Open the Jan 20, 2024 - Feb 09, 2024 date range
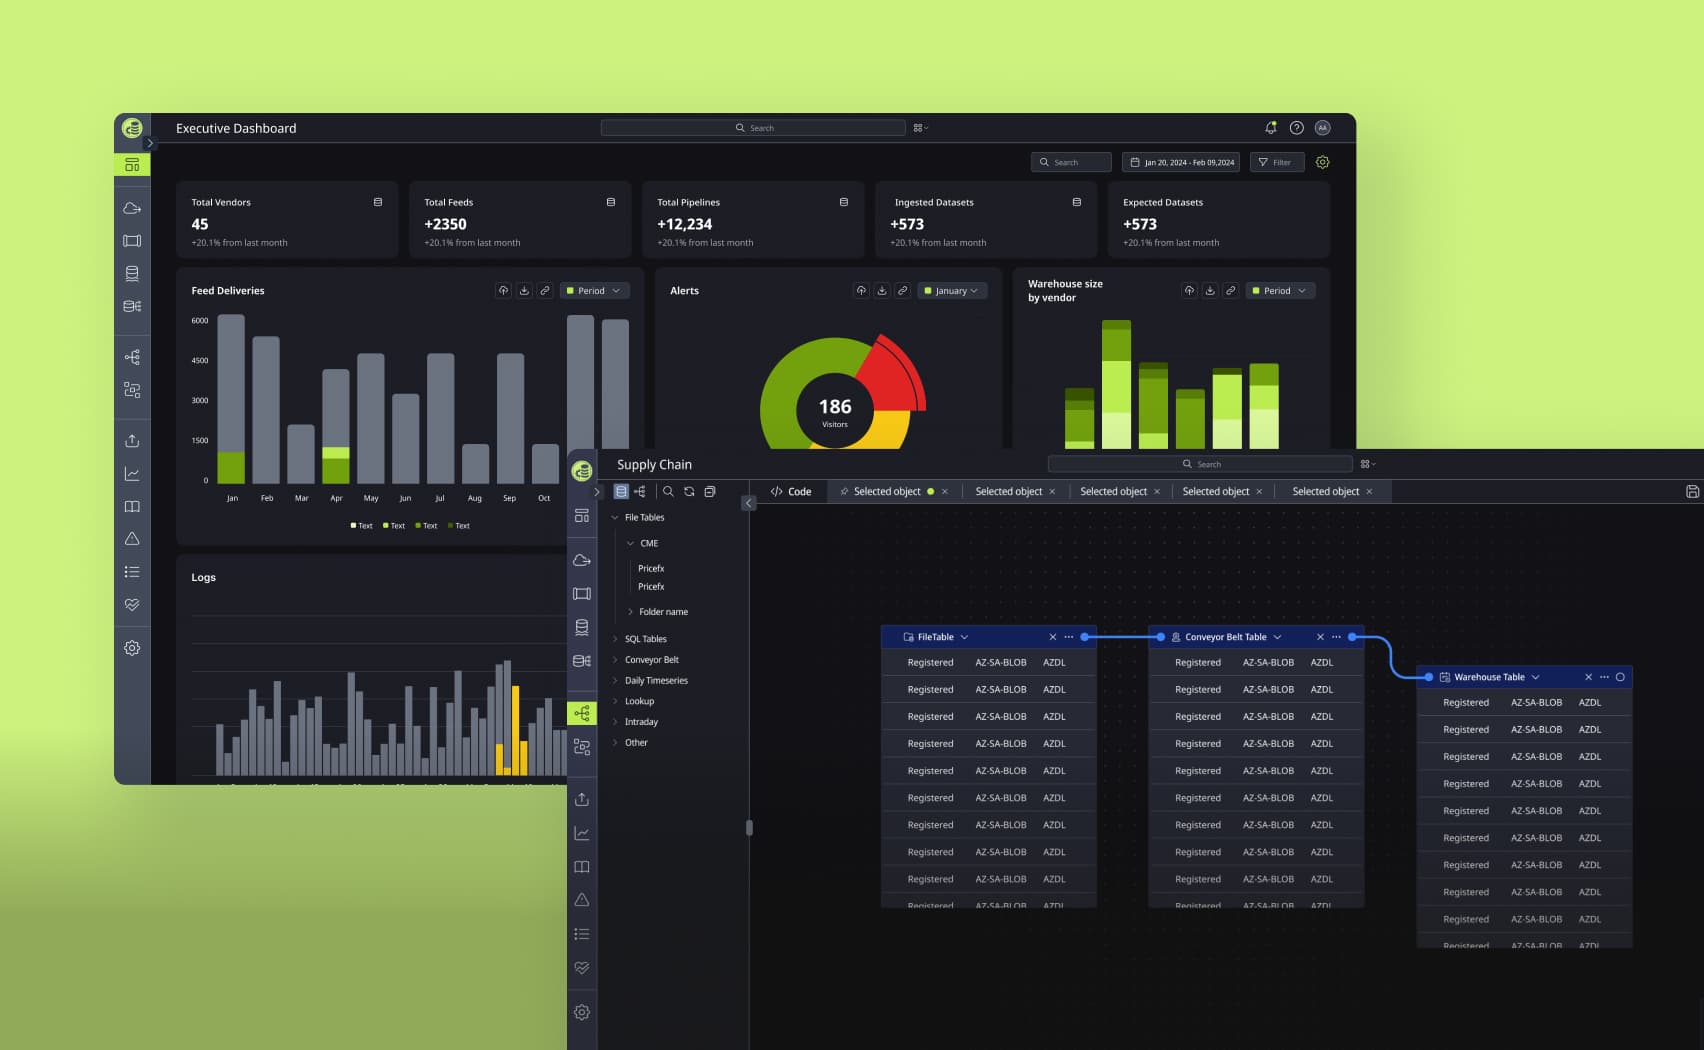The image size is (1704, 1050). click(x=1181, y=162)
